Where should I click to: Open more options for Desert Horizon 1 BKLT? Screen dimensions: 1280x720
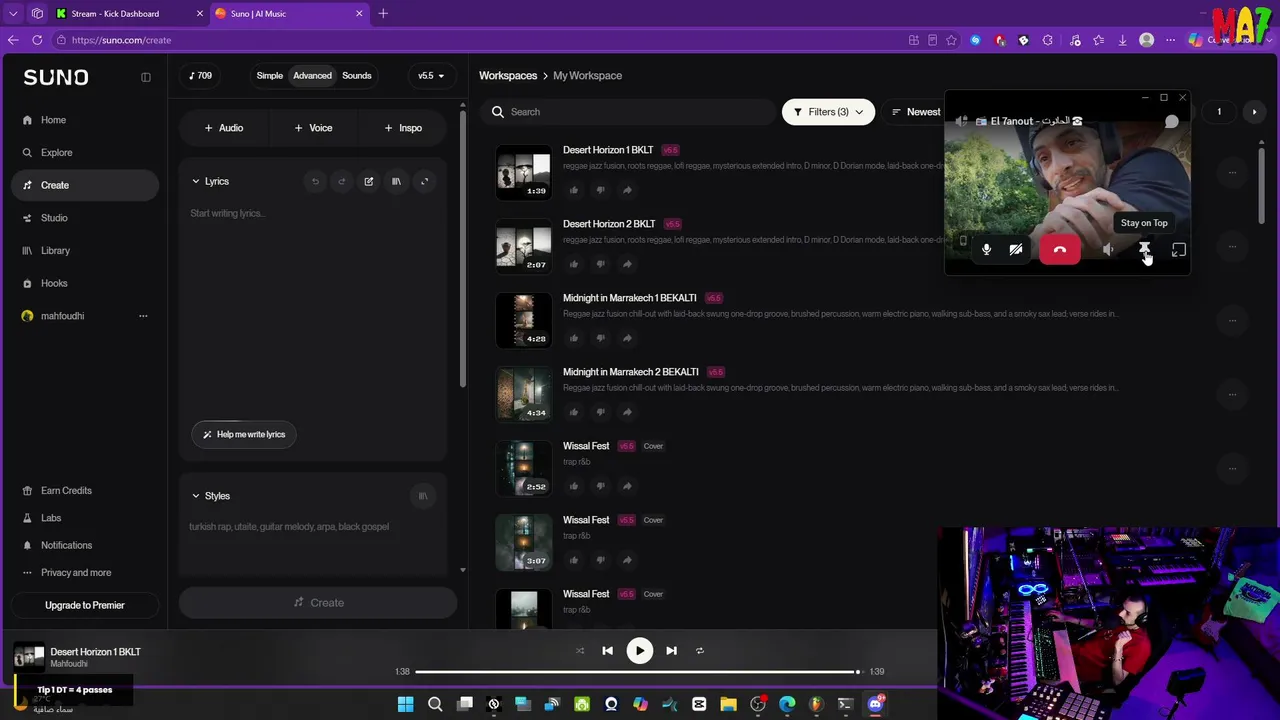click(x=1232, y=173)
